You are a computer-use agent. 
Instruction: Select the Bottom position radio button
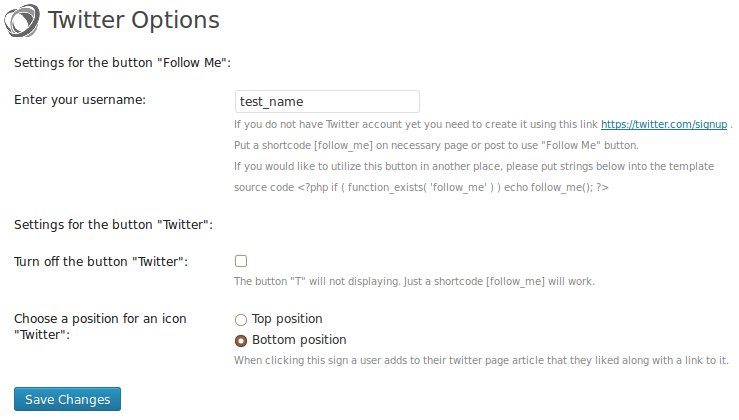241,340
